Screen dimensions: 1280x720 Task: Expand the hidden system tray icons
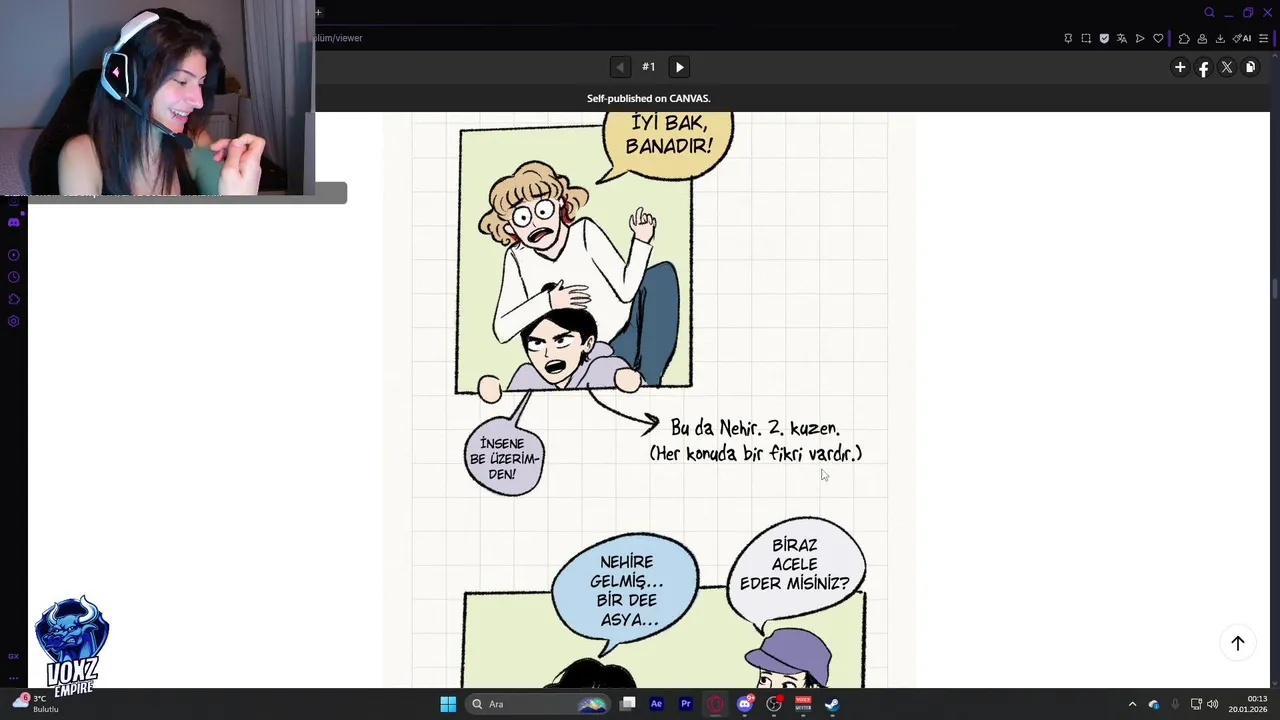click(1132, 704)
